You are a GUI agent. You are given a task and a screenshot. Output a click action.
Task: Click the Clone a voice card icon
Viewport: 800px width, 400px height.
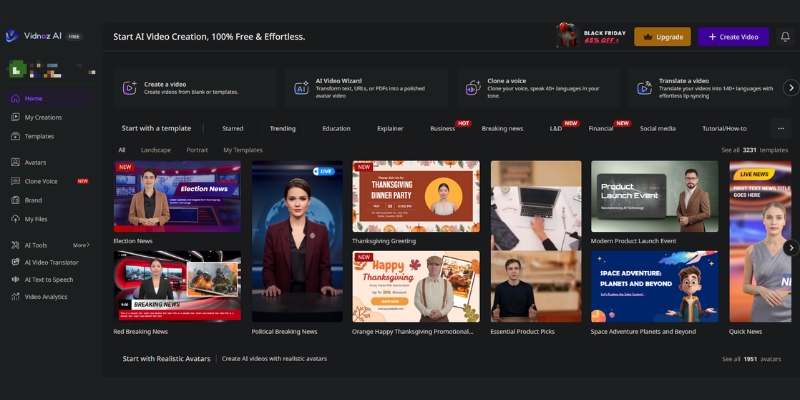tap(473, 88)
